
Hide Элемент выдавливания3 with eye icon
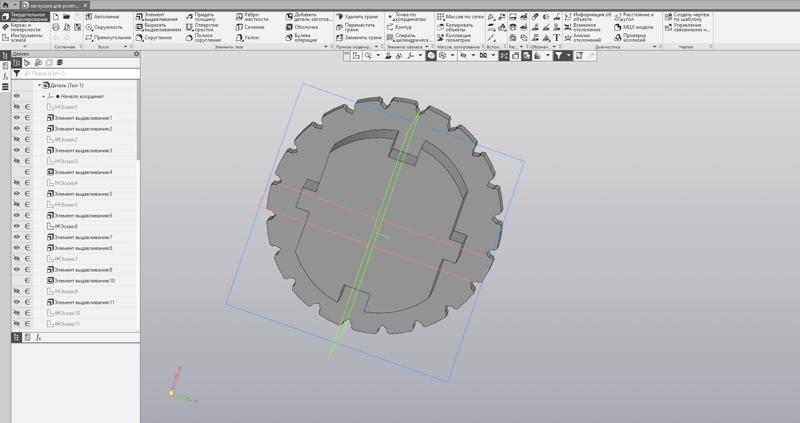coord(17,151)
